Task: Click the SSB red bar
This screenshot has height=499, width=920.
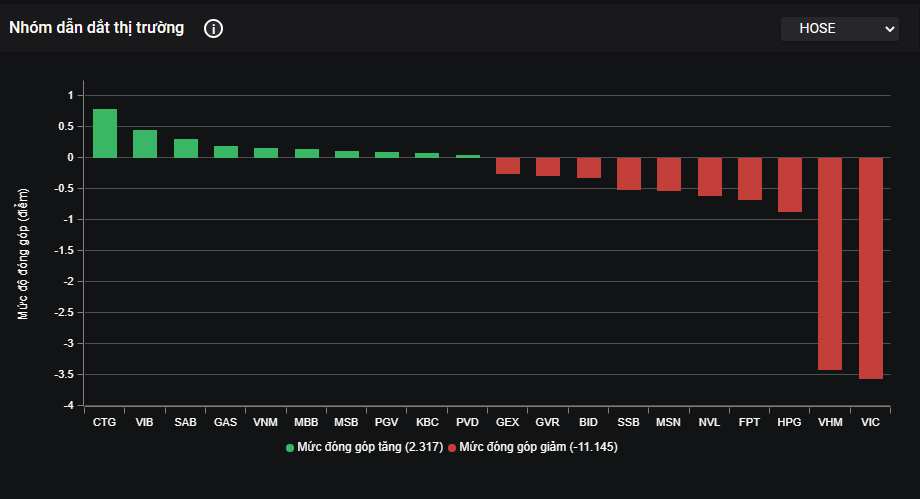Action: (629, 173)
